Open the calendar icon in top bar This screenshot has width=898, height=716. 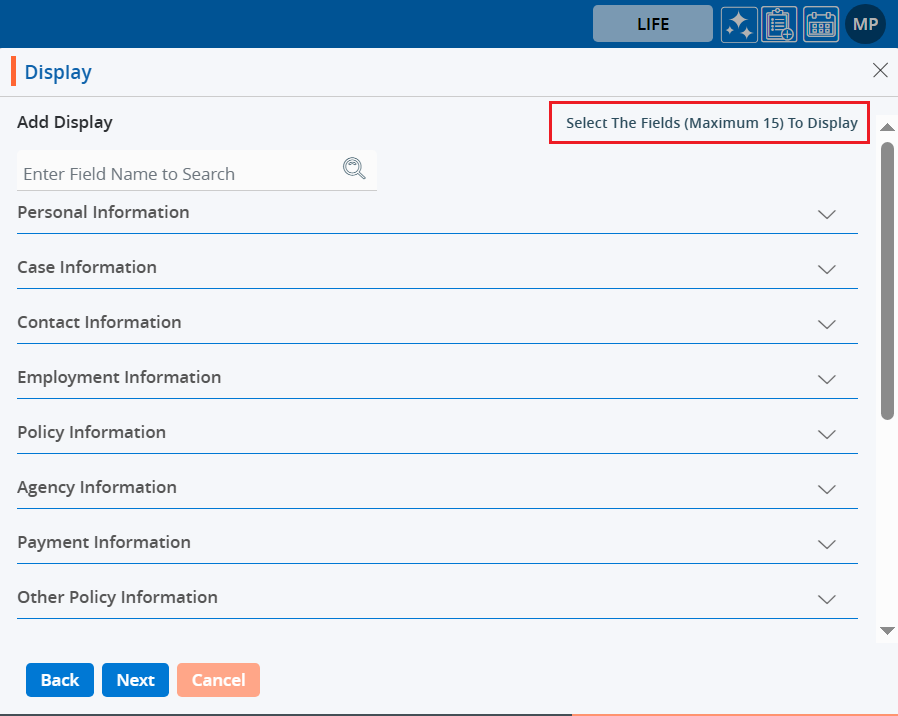[x=821, y=24]
